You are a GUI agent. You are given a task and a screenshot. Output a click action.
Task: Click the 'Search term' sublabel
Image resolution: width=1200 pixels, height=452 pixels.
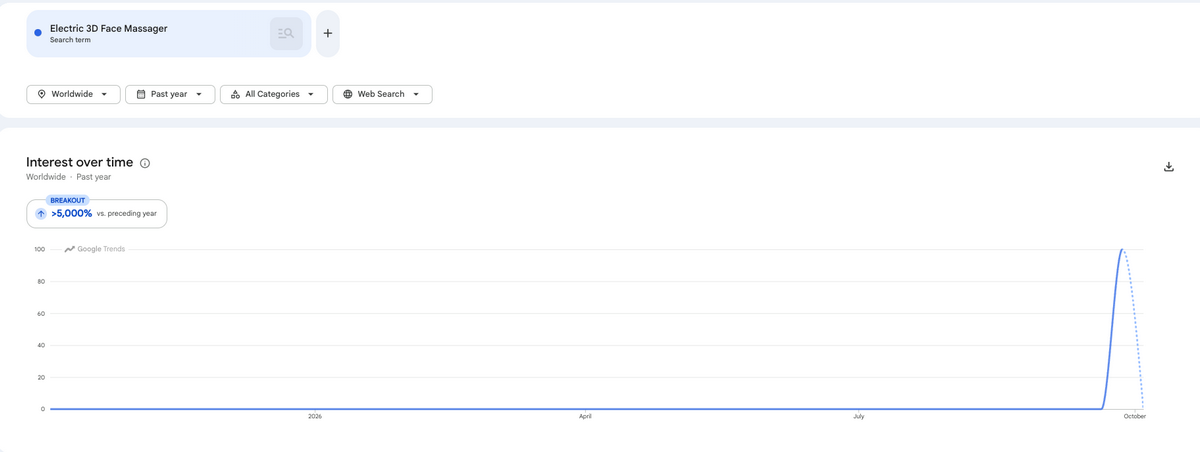(70, 40)
